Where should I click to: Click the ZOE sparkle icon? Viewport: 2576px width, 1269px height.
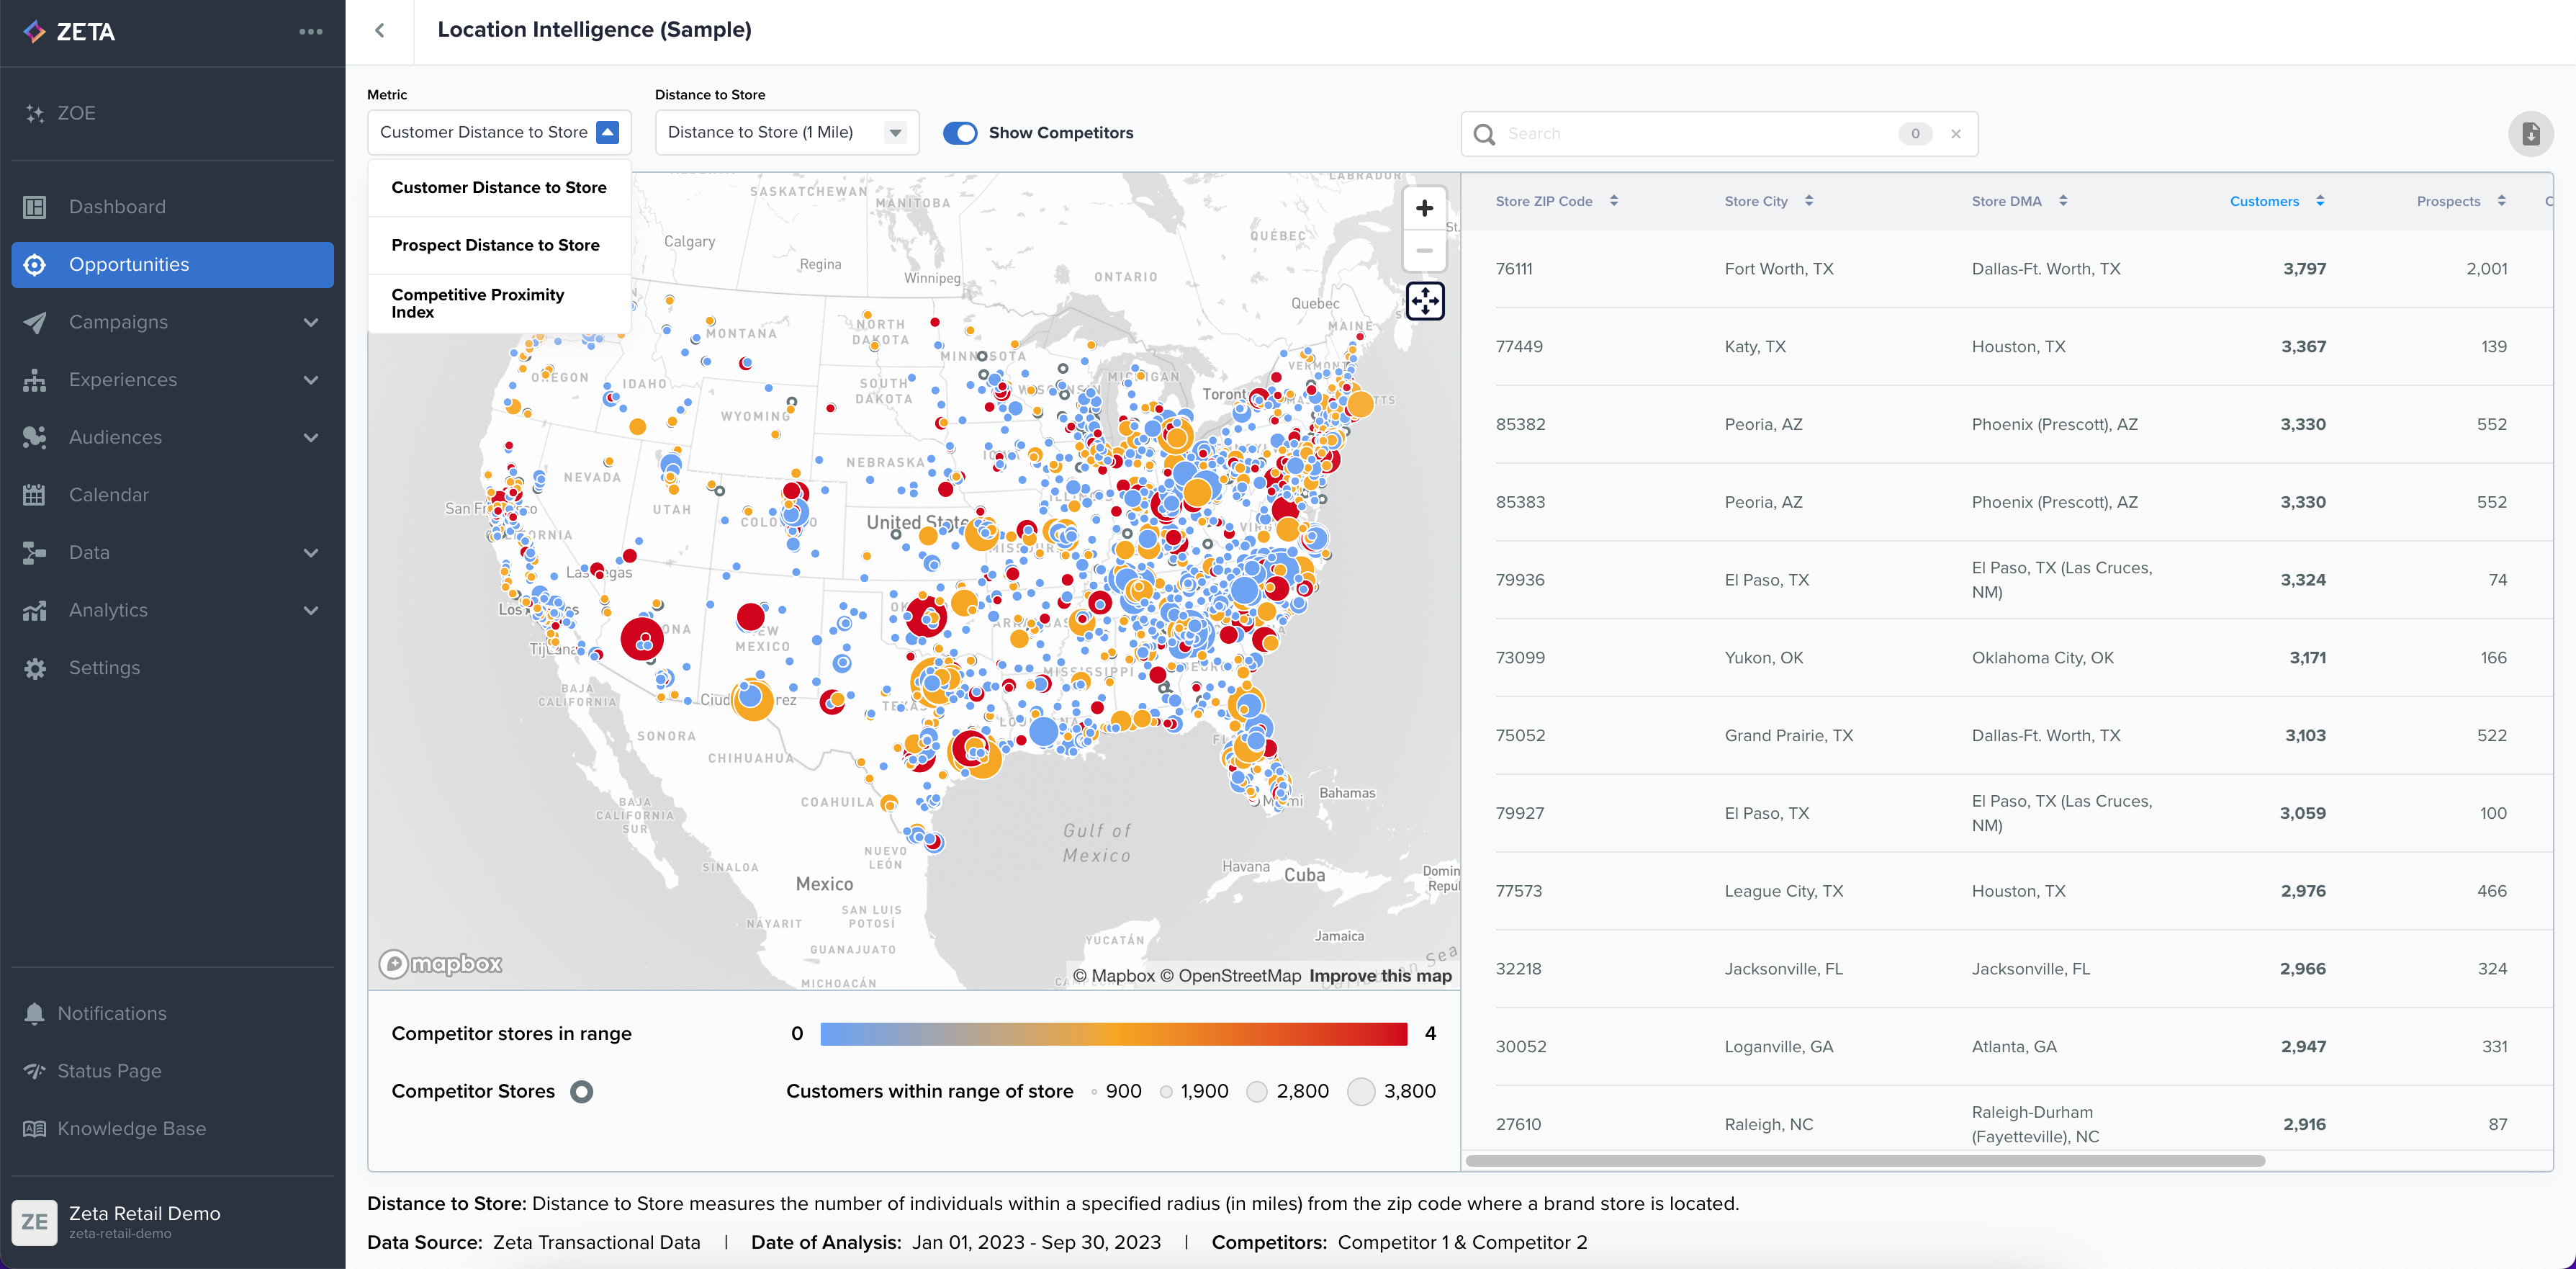35,113
